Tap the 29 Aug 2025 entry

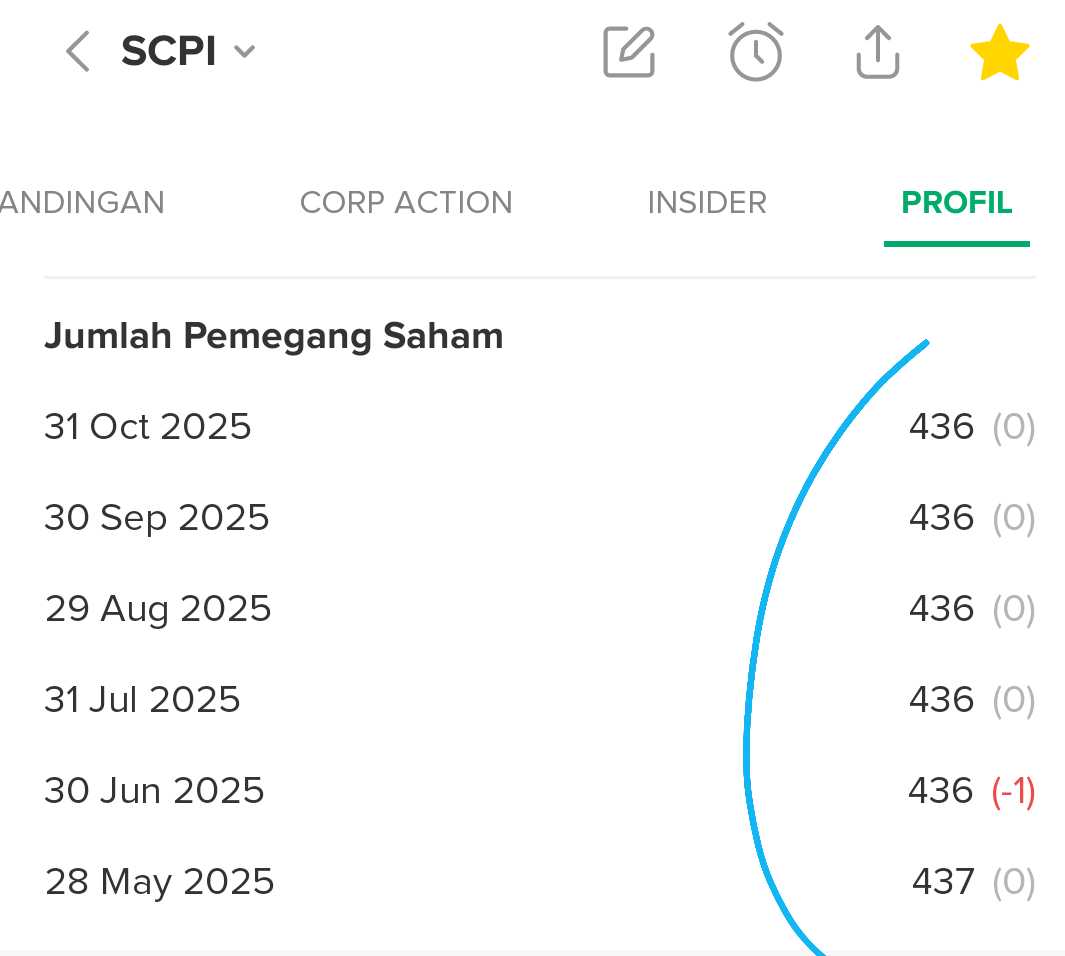tap(158, 609)
